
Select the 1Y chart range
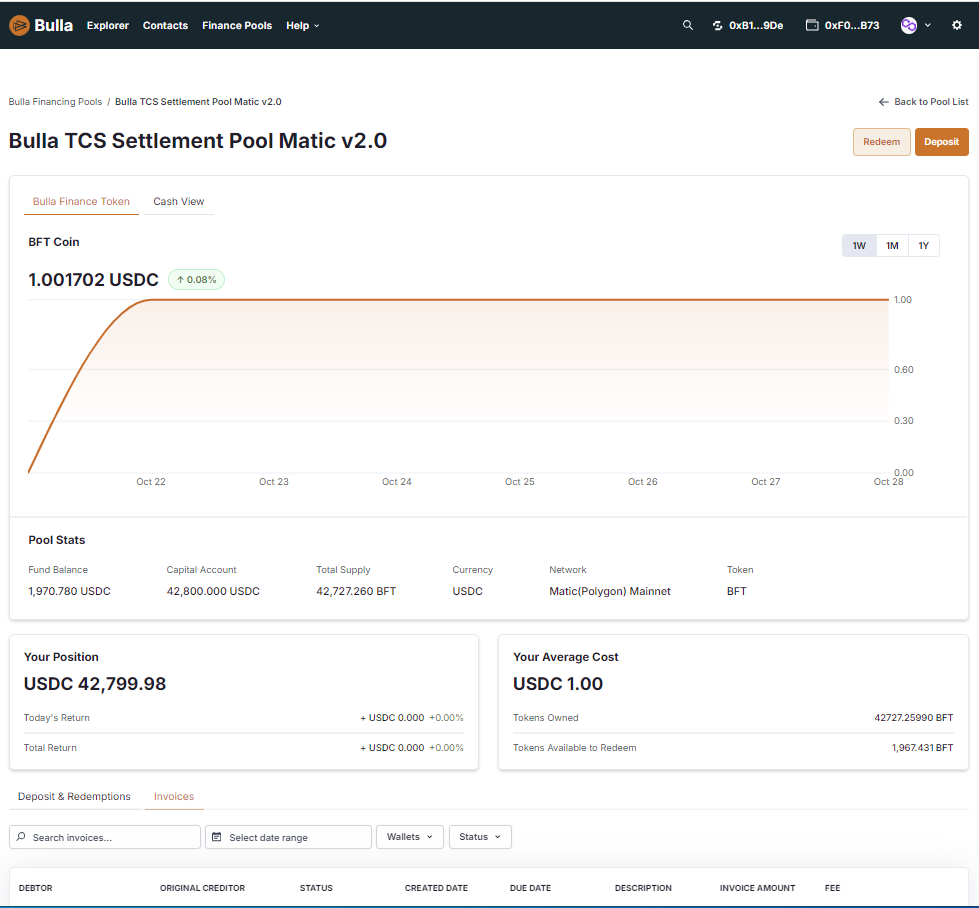[923, 245]
